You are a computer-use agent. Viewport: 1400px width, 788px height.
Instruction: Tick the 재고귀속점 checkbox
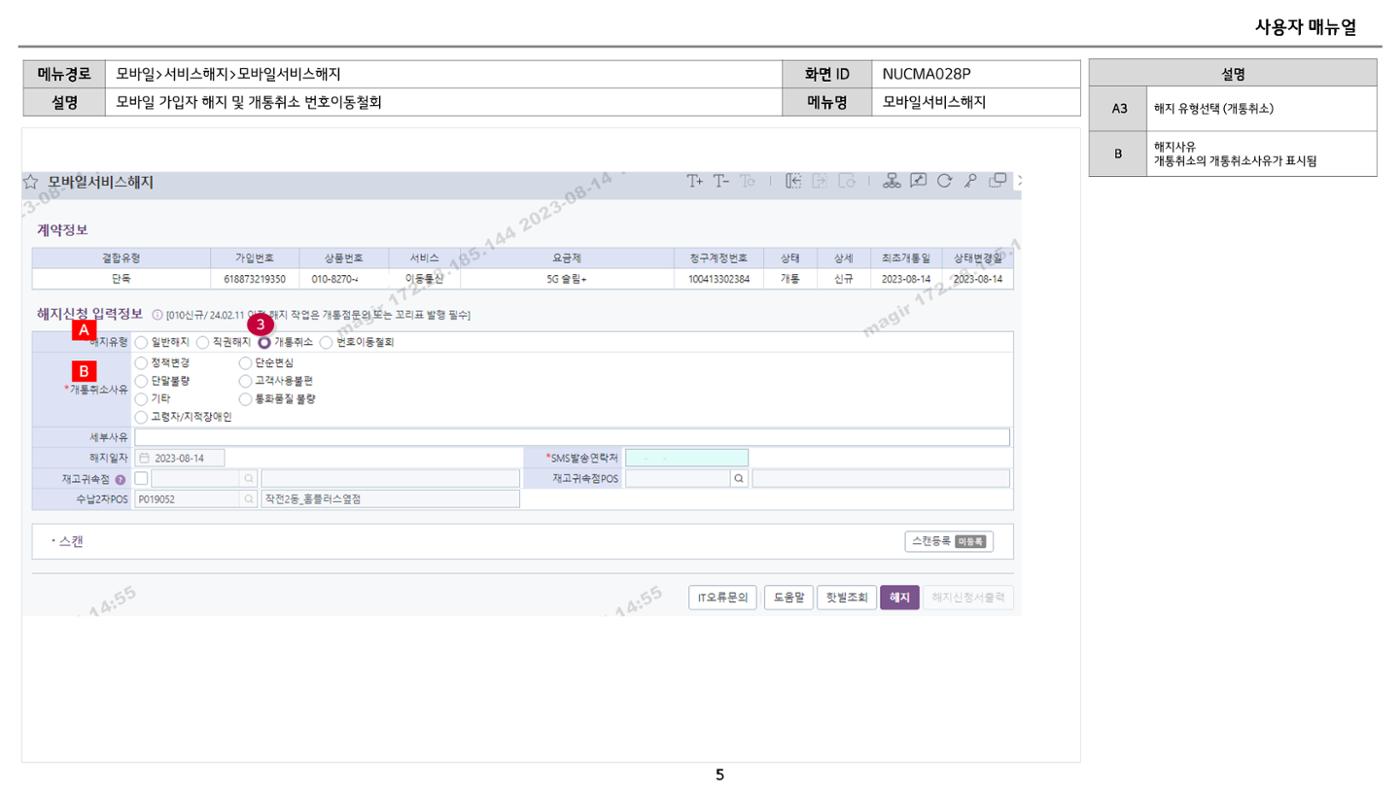pos(141,478)
